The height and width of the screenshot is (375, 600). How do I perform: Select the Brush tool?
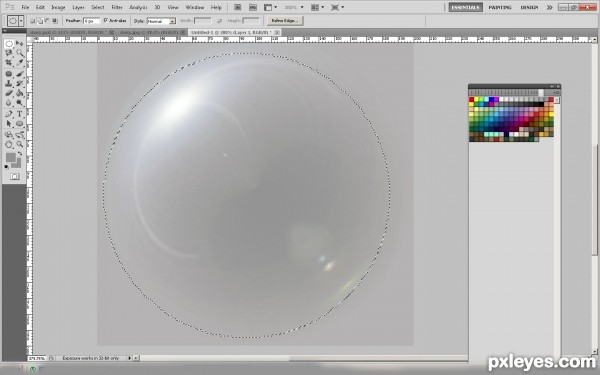click(x=20, y=74)
